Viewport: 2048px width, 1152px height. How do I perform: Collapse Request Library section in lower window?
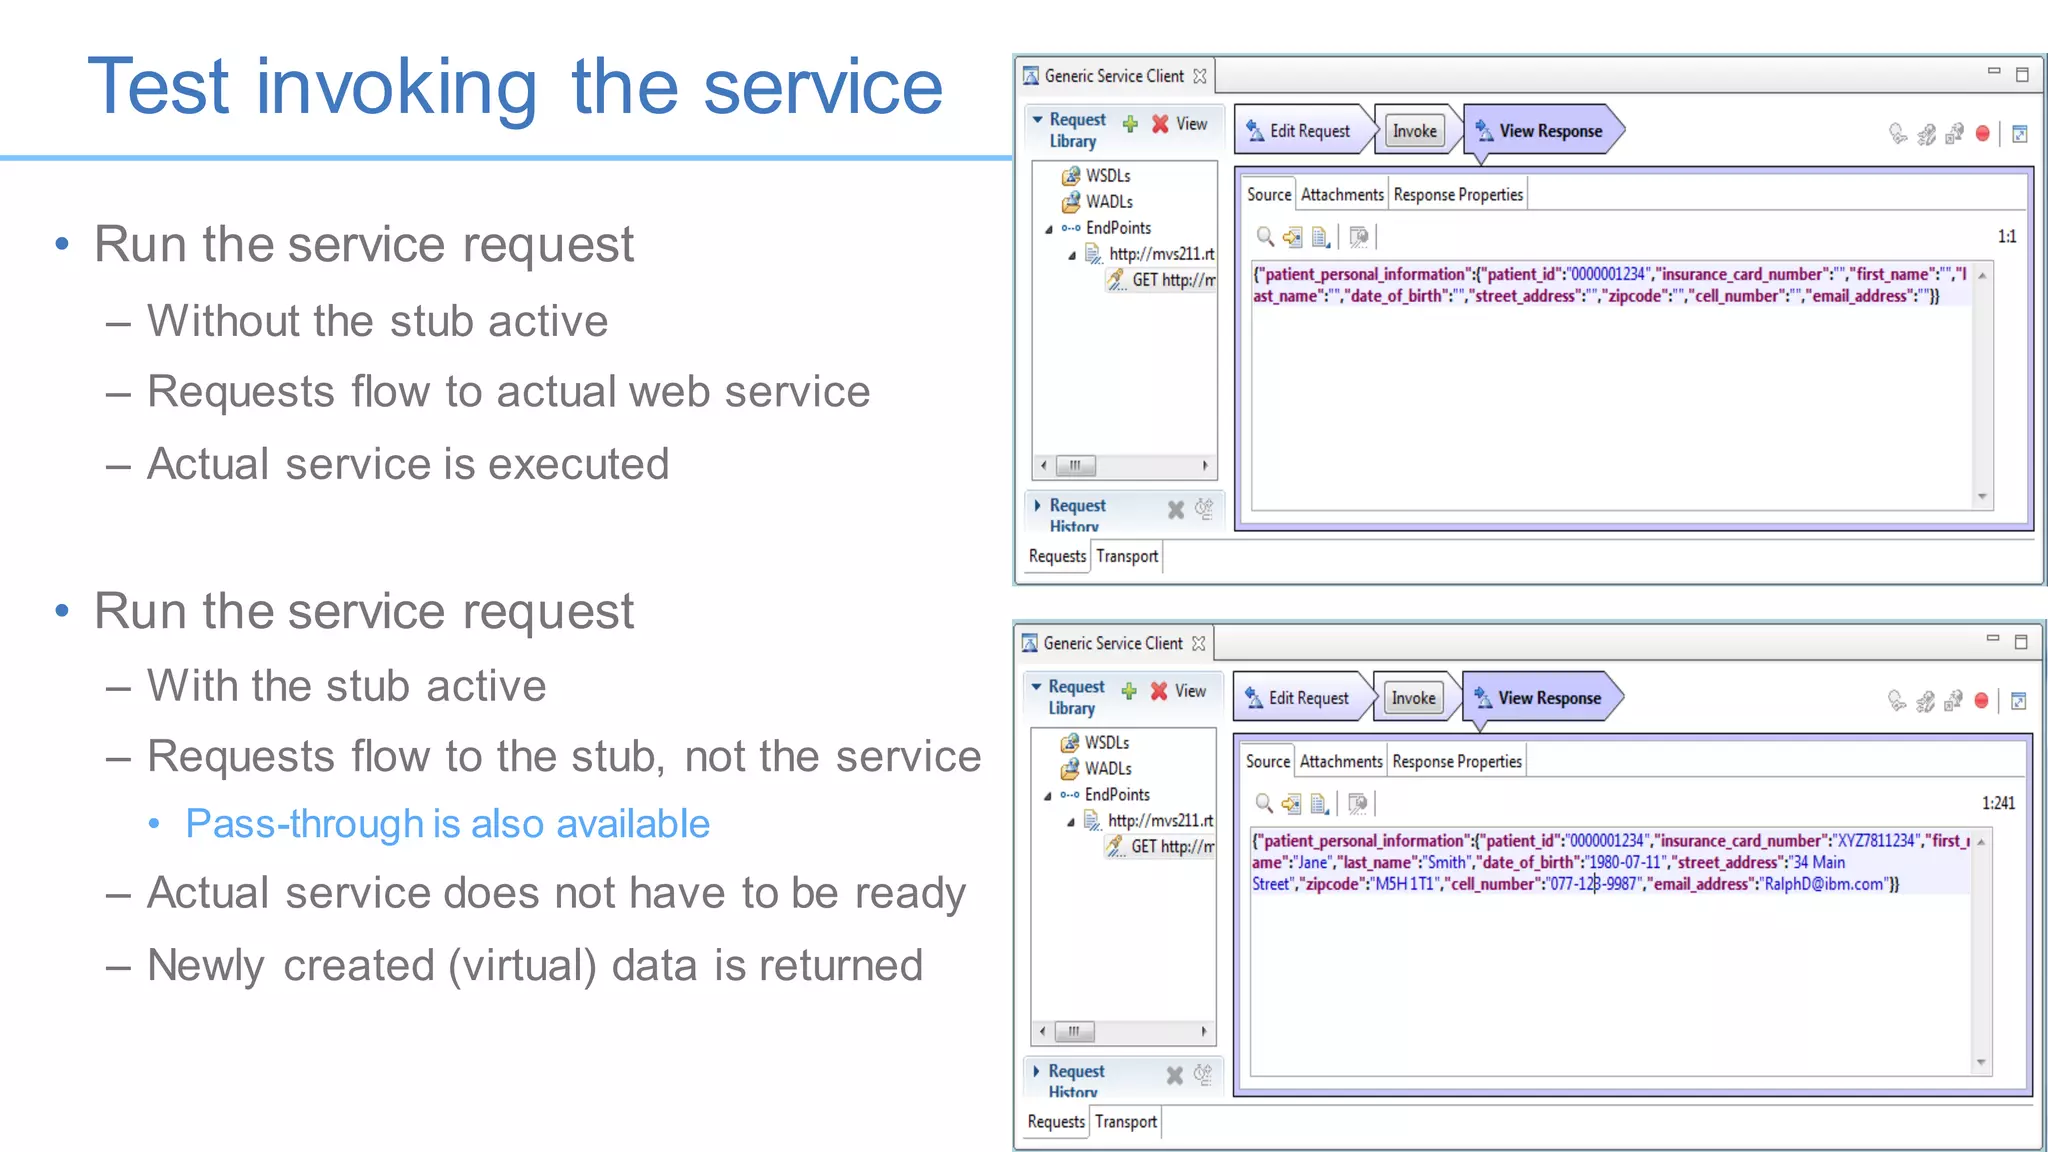[1037, 686]
